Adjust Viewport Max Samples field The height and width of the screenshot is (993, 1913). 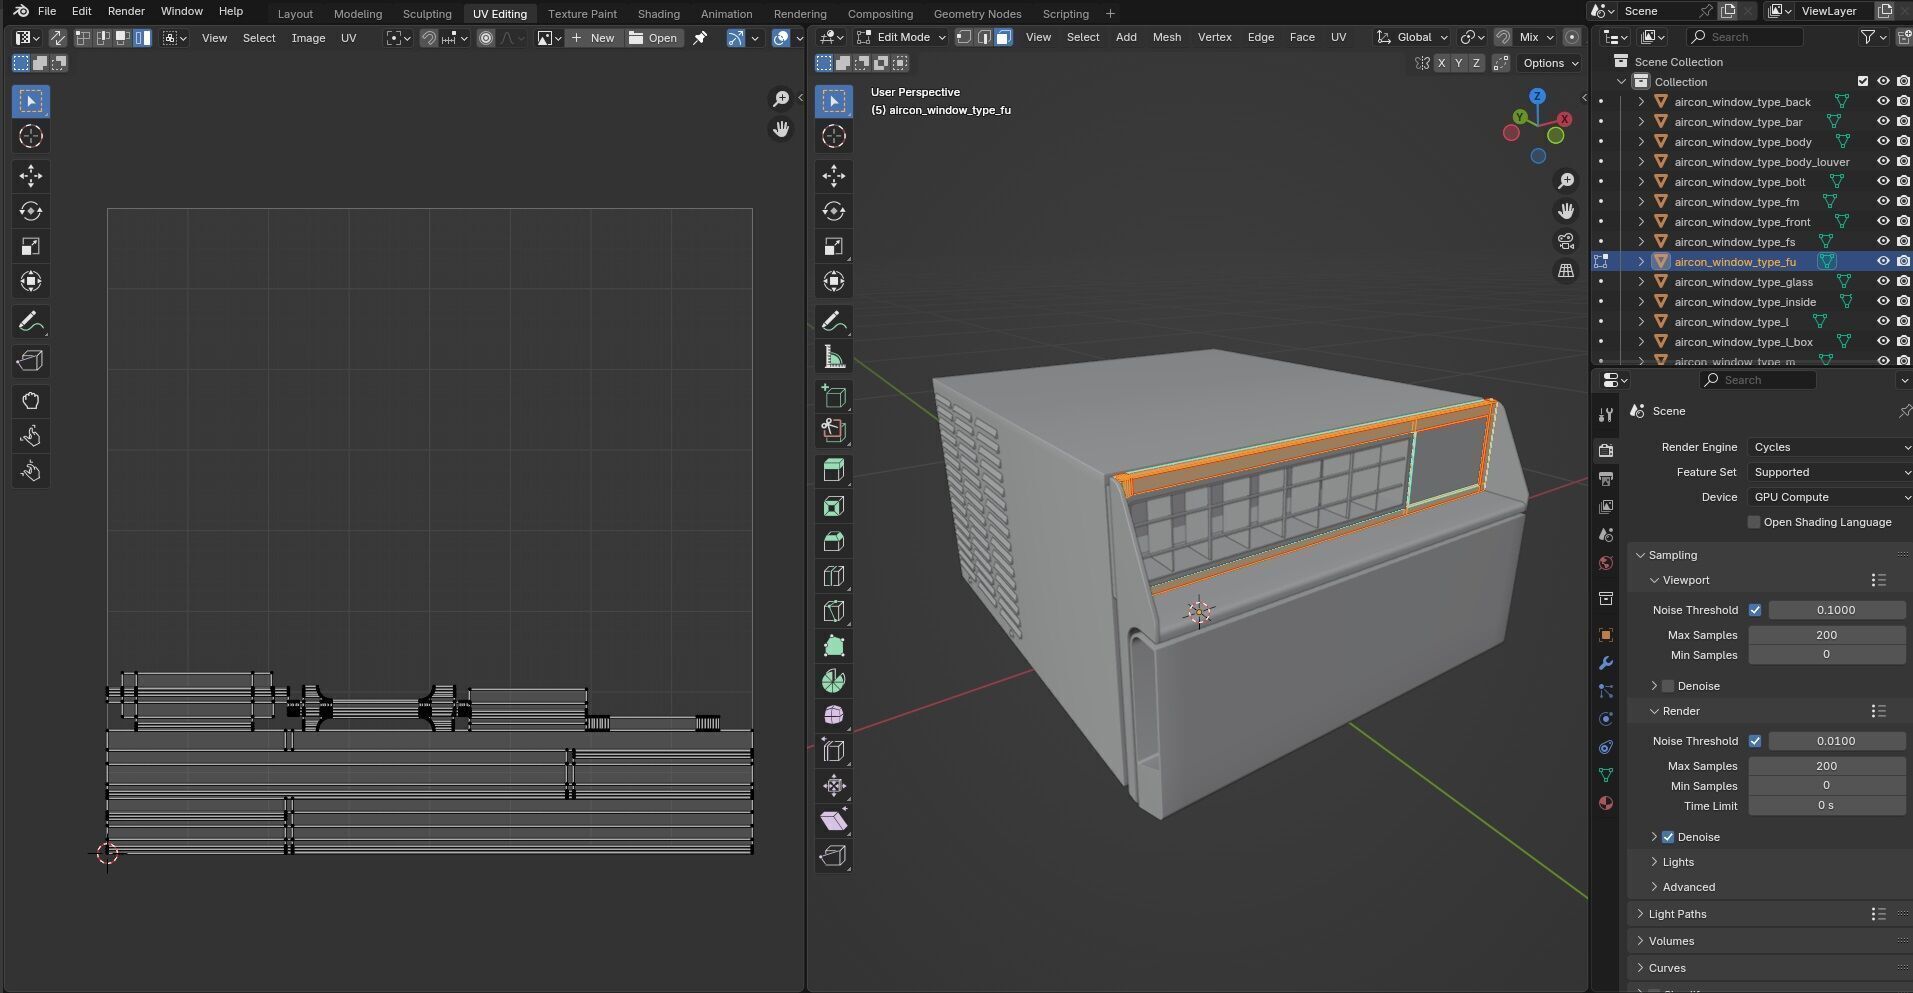pos(1826,635)
